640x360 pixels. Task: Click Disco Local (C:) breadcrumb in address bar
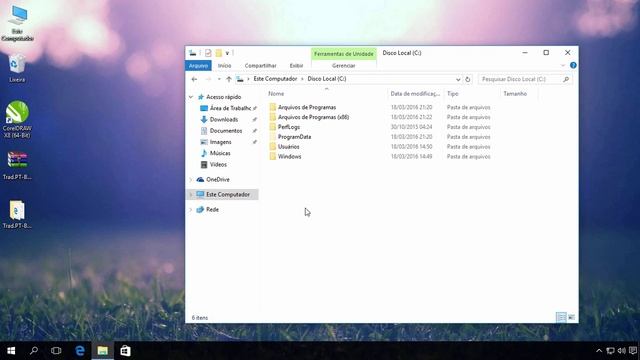pos(327,79)
